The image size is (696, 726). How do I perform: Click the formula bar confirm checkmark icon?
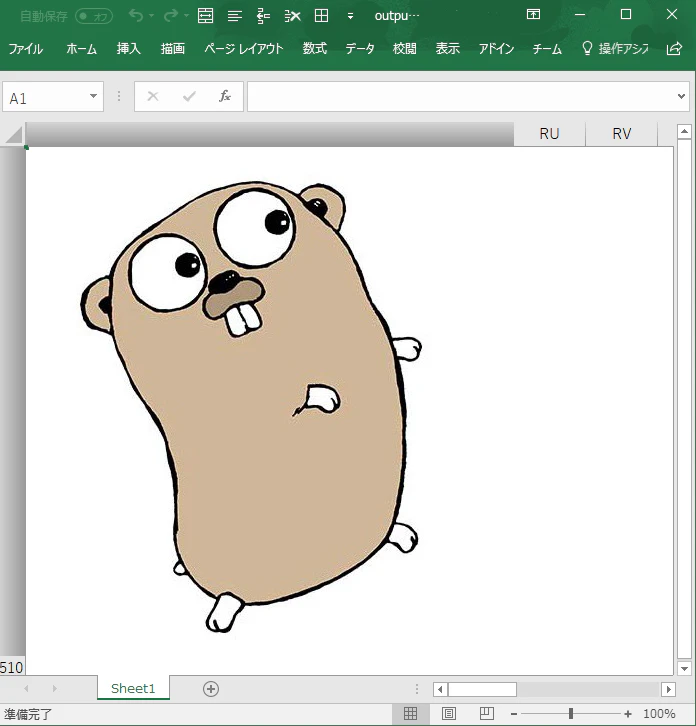point(189,96)
